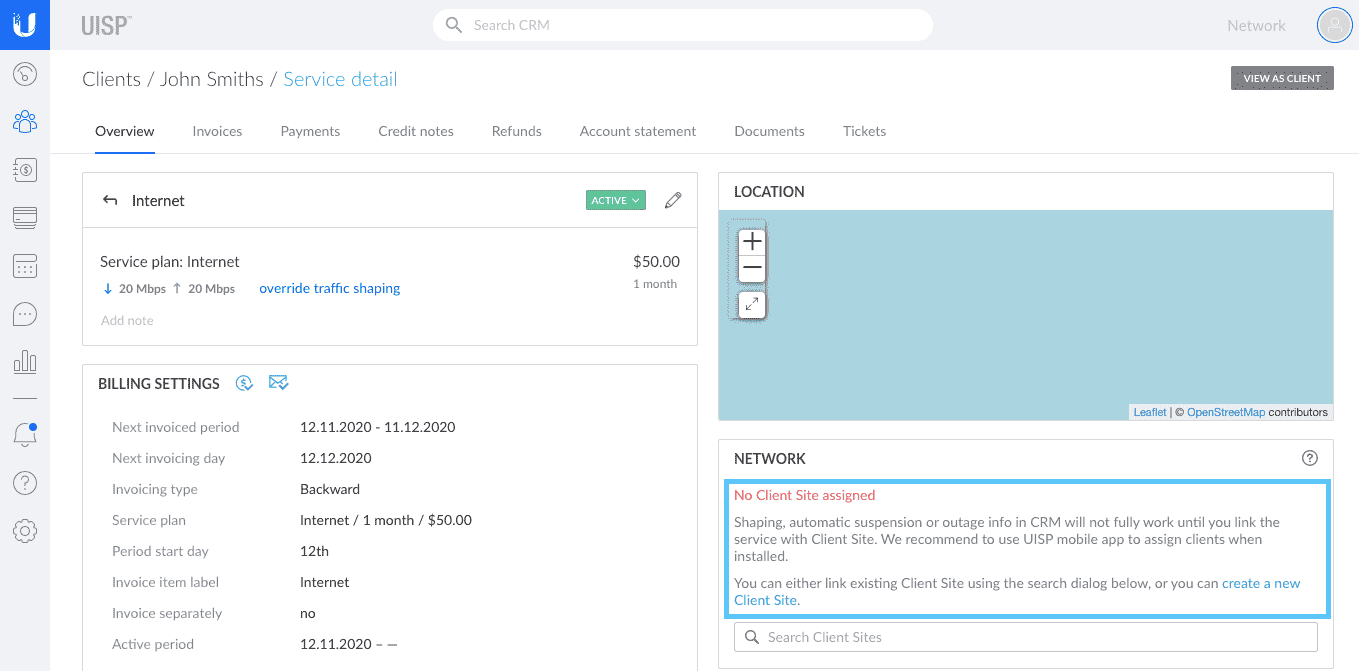Click the Ubiquiti logo in the sidebar
Screen dimensions: 1359x671
pyautogui.click(x=25, y=25)
